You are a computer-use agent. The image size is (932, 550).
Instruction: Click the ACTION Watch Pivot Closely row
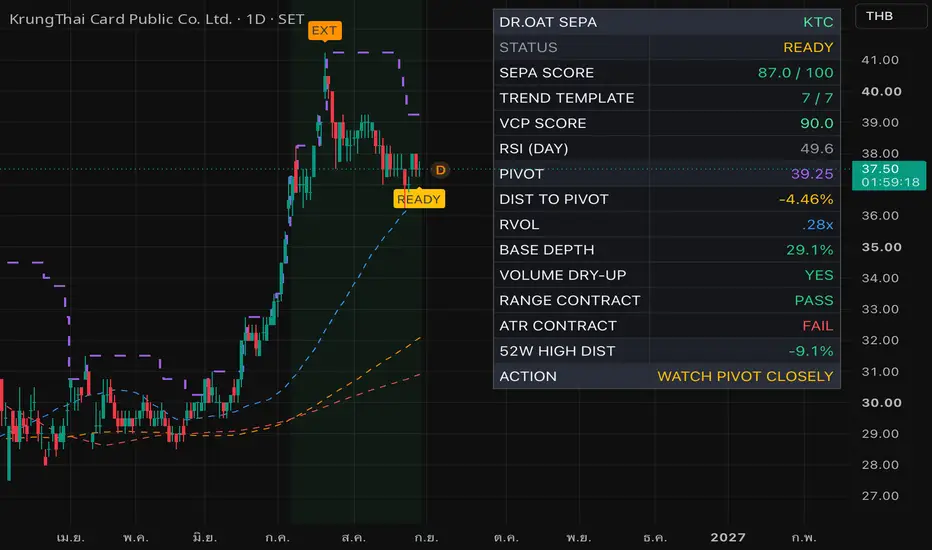point(666,376)
